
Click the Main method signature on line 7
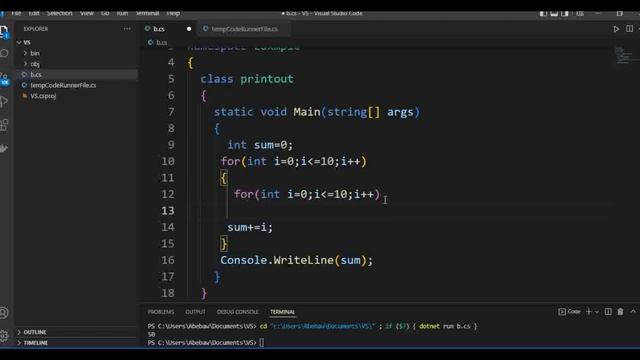click(317, 112)
